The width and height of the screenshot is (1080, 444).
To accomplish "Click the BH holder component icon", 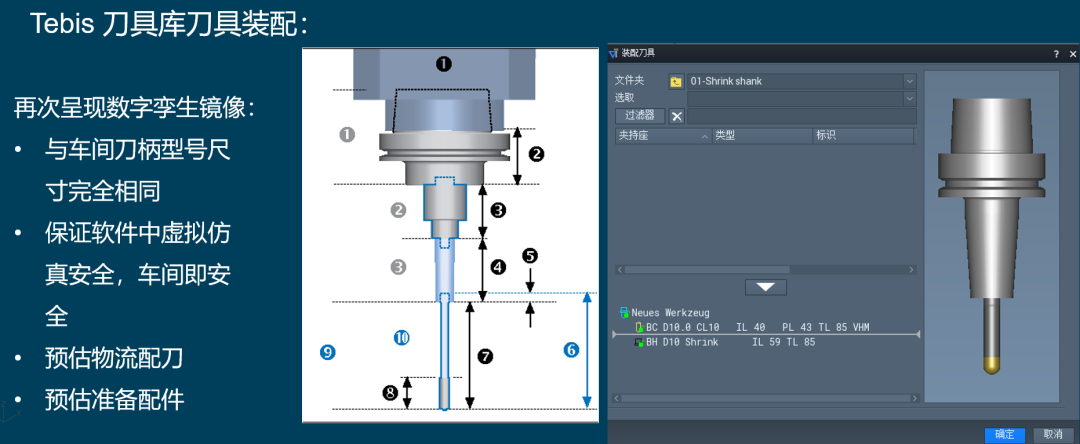I will [639, 341].
